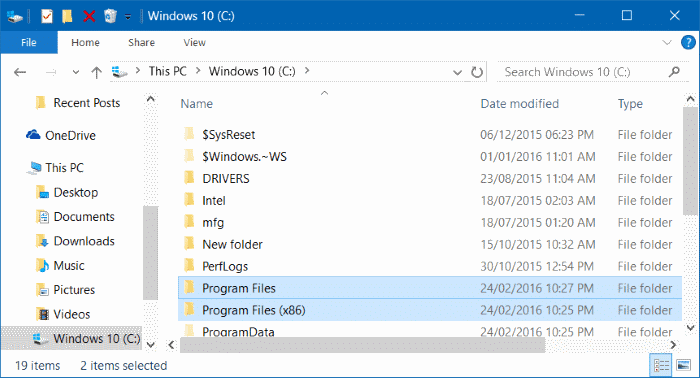Click the horizontal scroll right arrow
Image resolution: width=700 pixels, height=378 pixels.
(x=673, y=345)
